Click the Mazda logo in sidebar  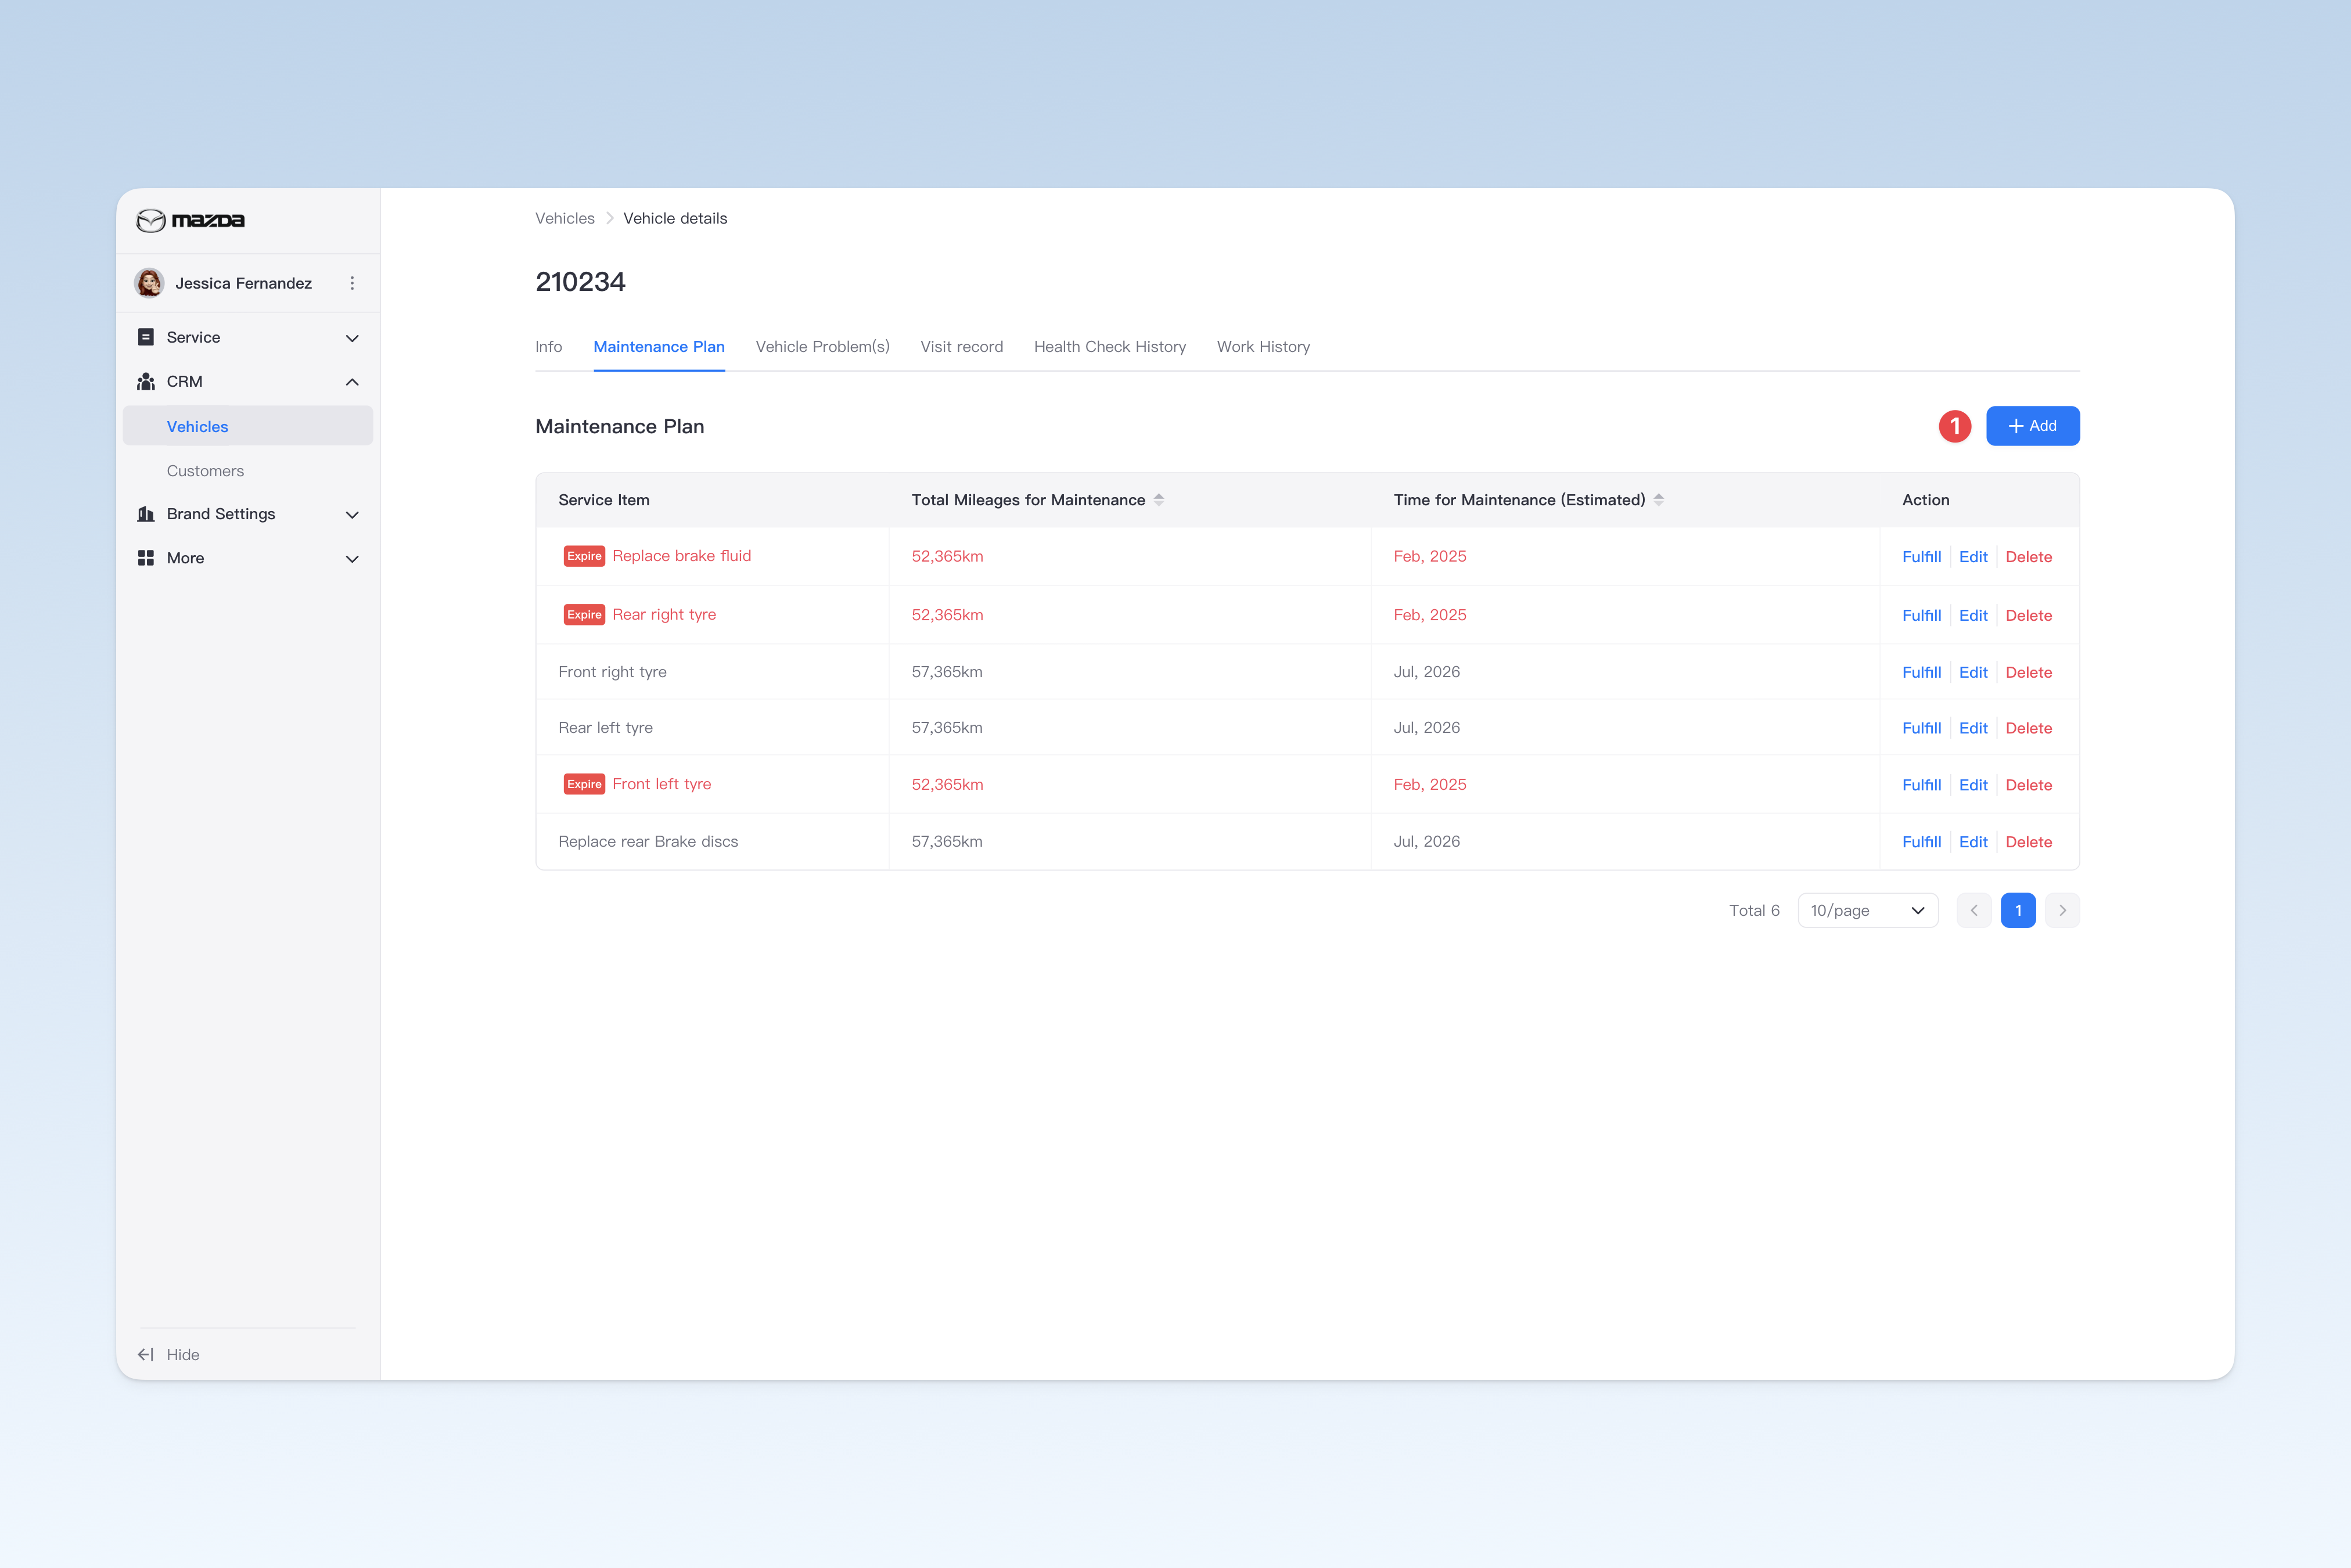(190, 220)
